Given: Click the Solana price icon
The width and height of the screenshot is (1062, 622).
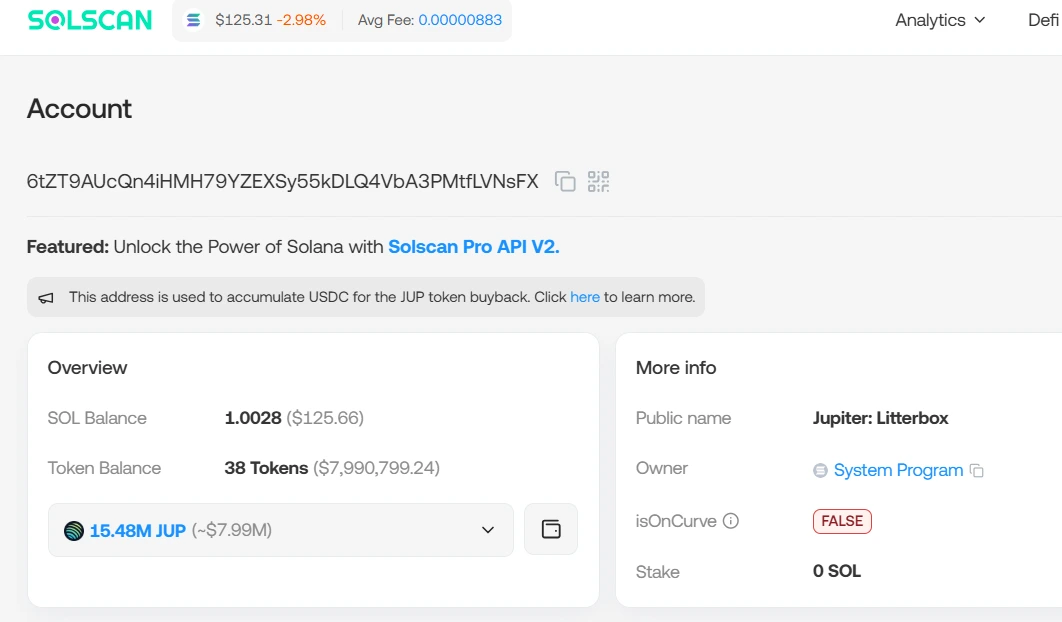Looking at the screenshot, I should (193, 20).
